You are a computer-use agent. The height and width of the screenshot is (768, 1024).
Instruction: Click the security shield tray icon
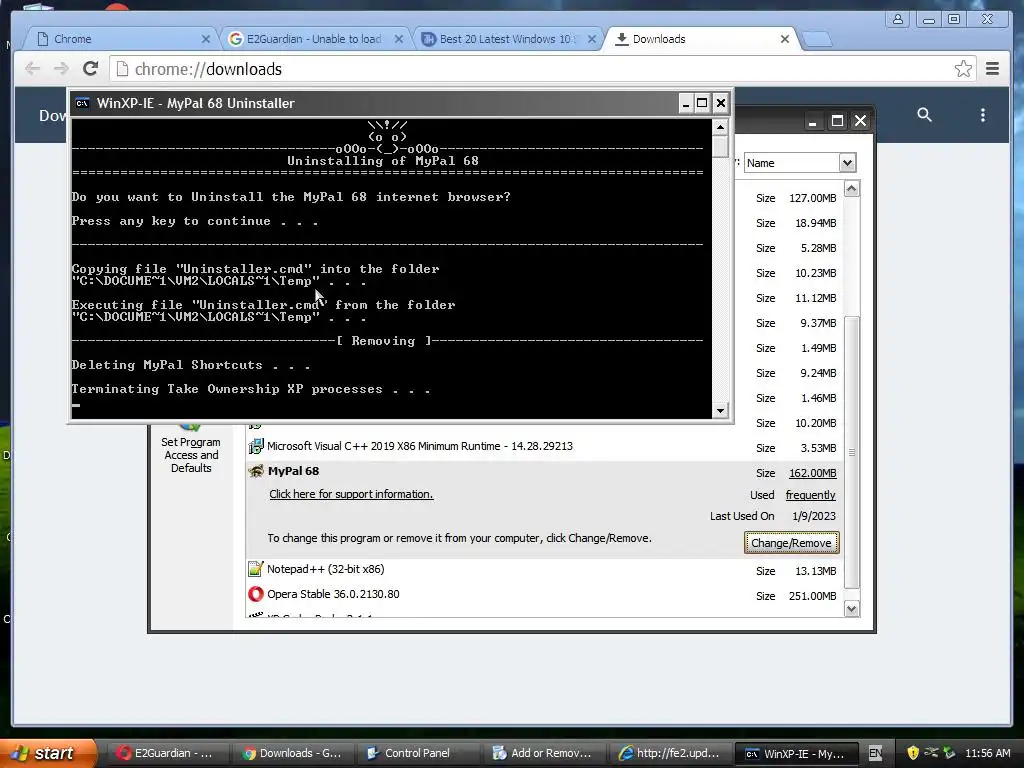click(913, 753)
